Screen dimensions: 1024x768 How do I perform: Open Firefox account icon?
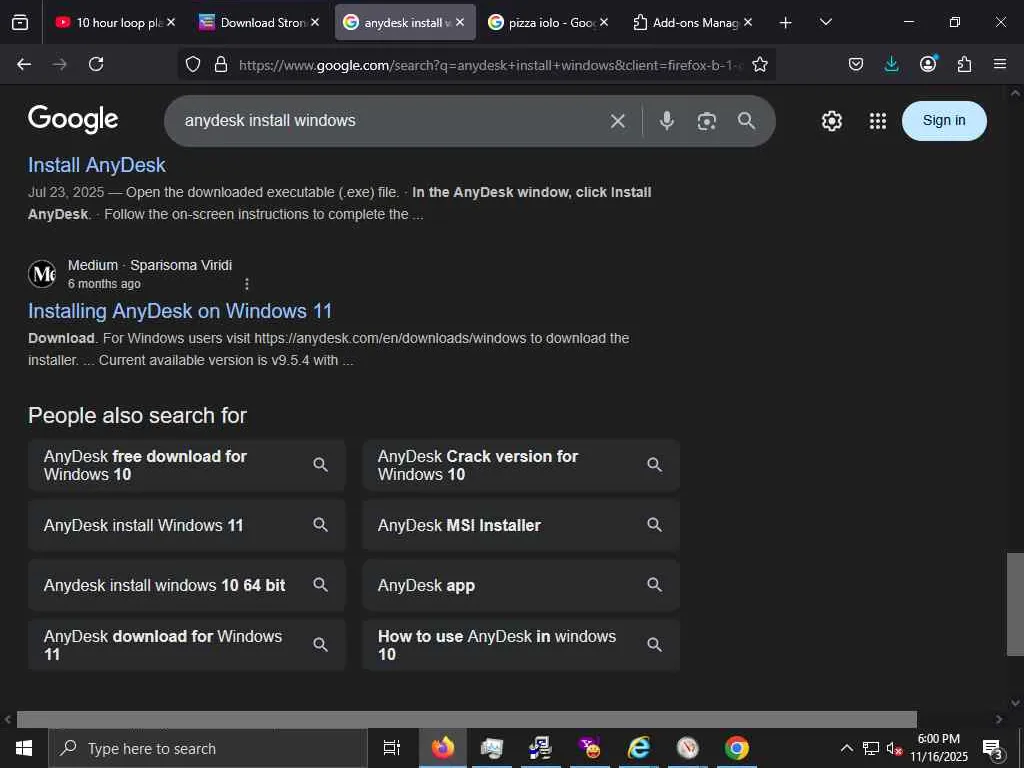point(928,64)
